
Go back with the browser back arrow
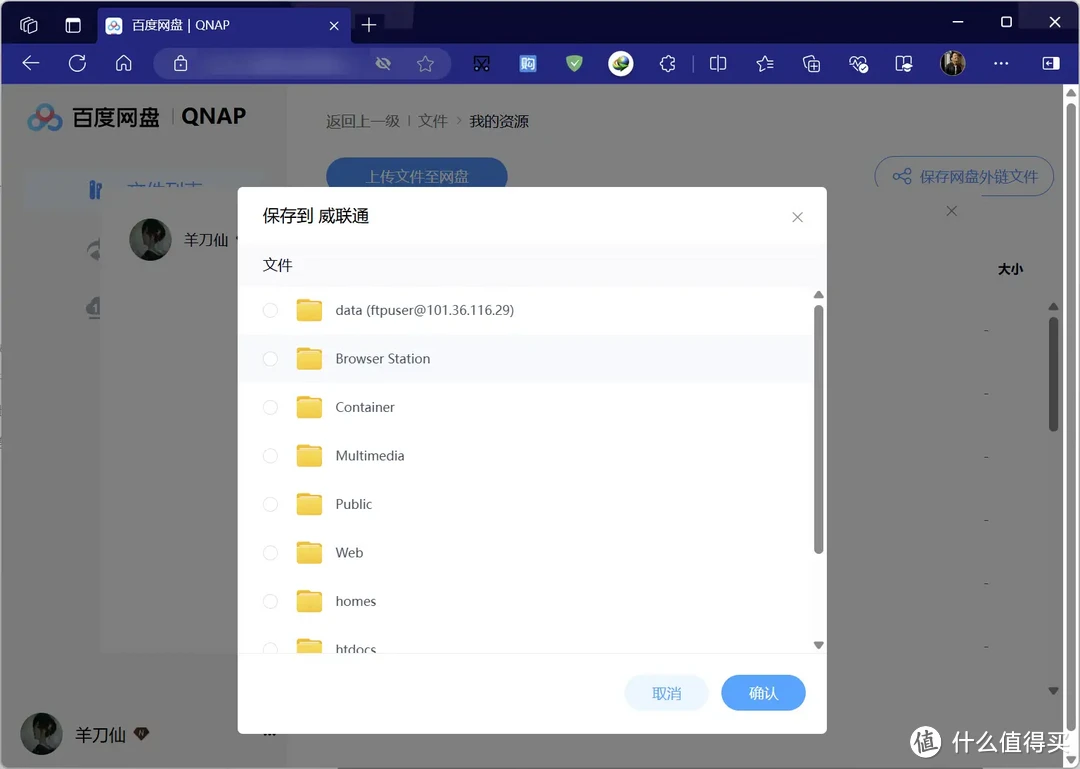31,64
